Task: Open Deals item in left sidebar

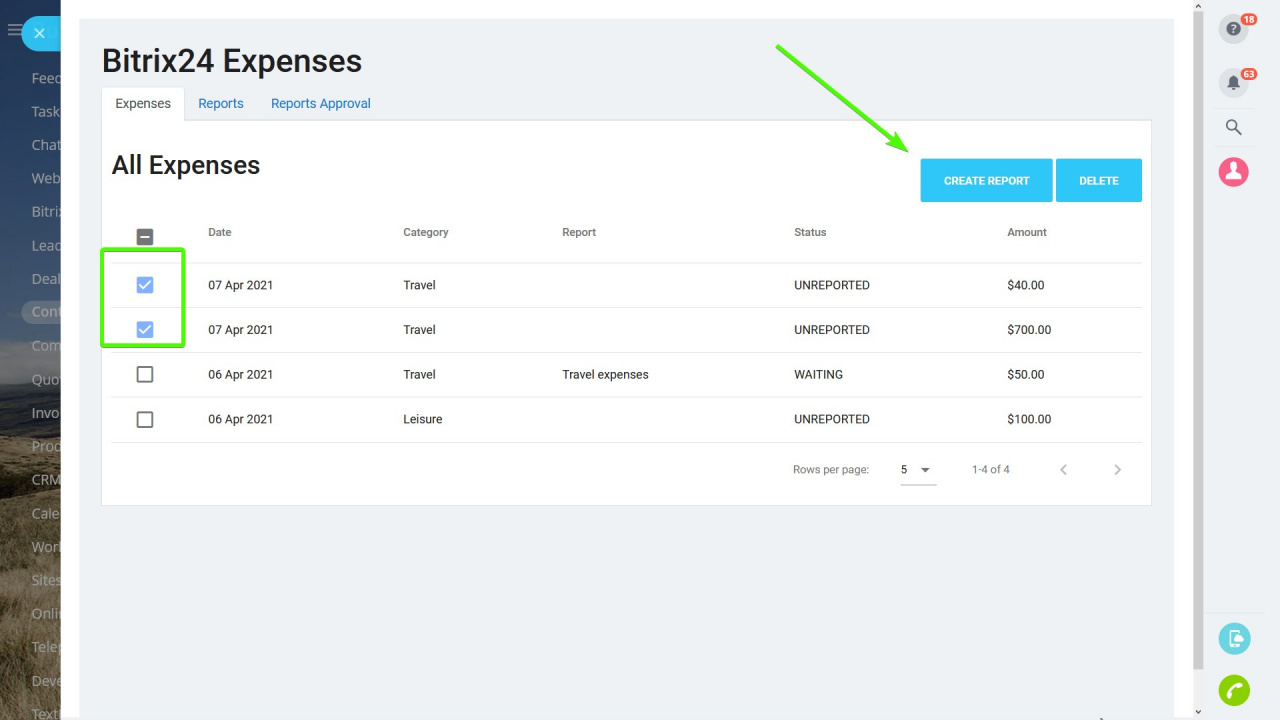Action: 45,279
